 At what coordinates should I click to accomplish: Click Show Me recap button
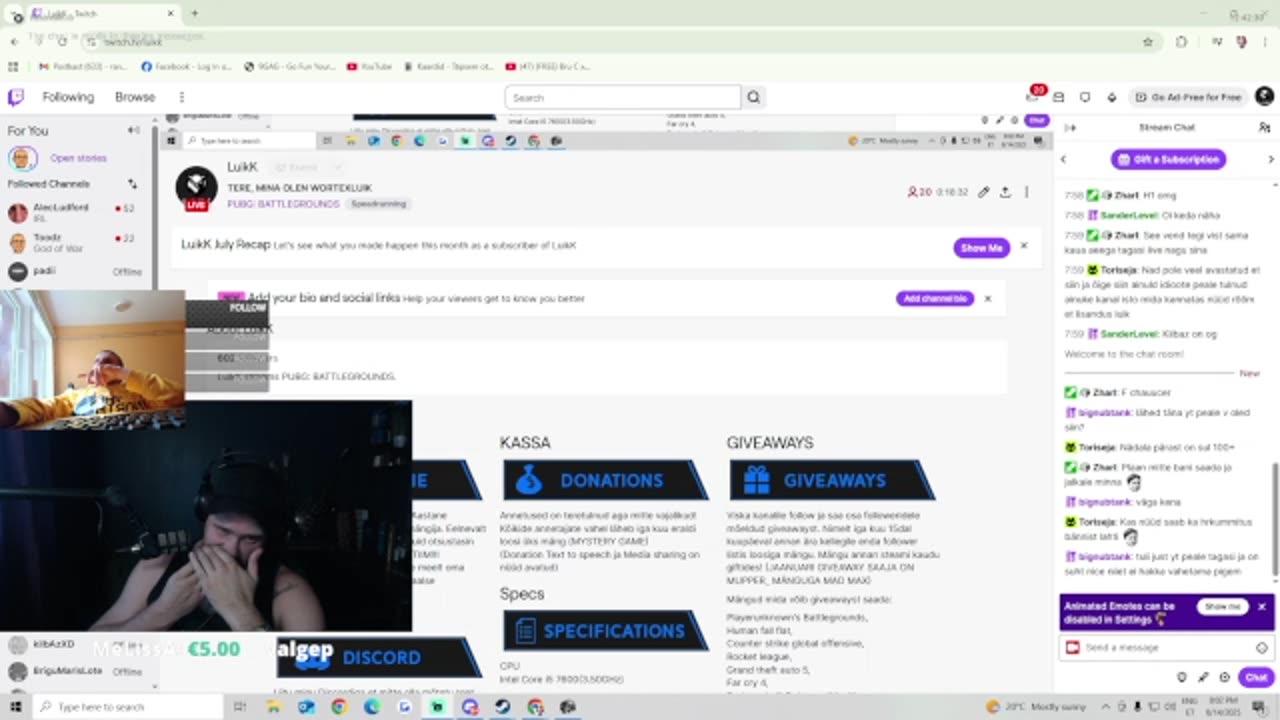pos(981,248)
